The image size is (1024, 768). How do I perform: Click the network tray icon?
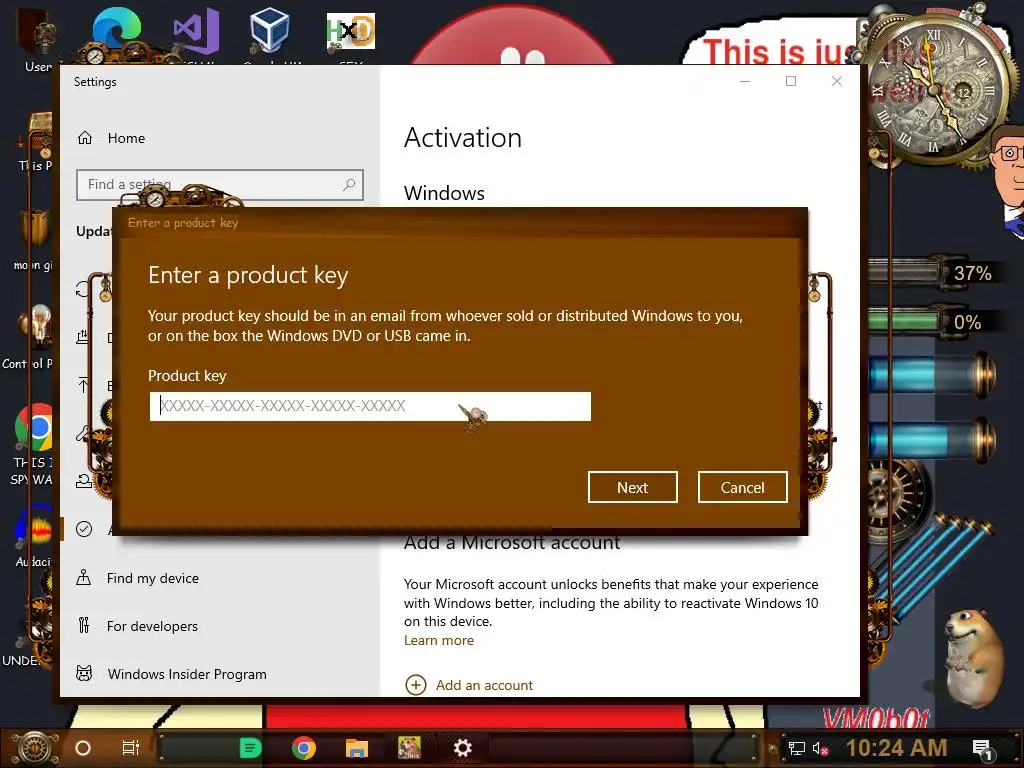click(797, 748)
